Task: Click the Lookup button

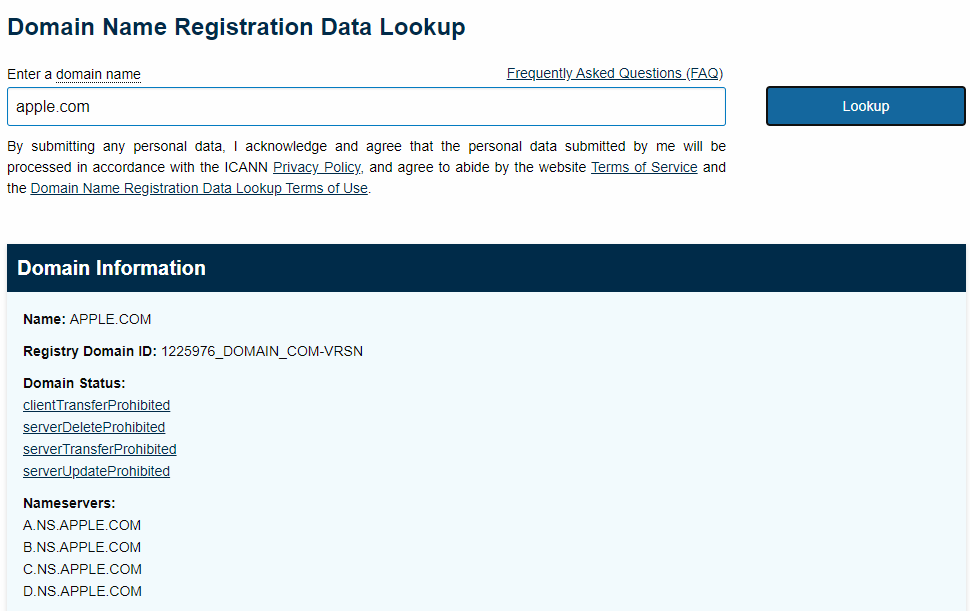Action: click(x=865, y=106)
